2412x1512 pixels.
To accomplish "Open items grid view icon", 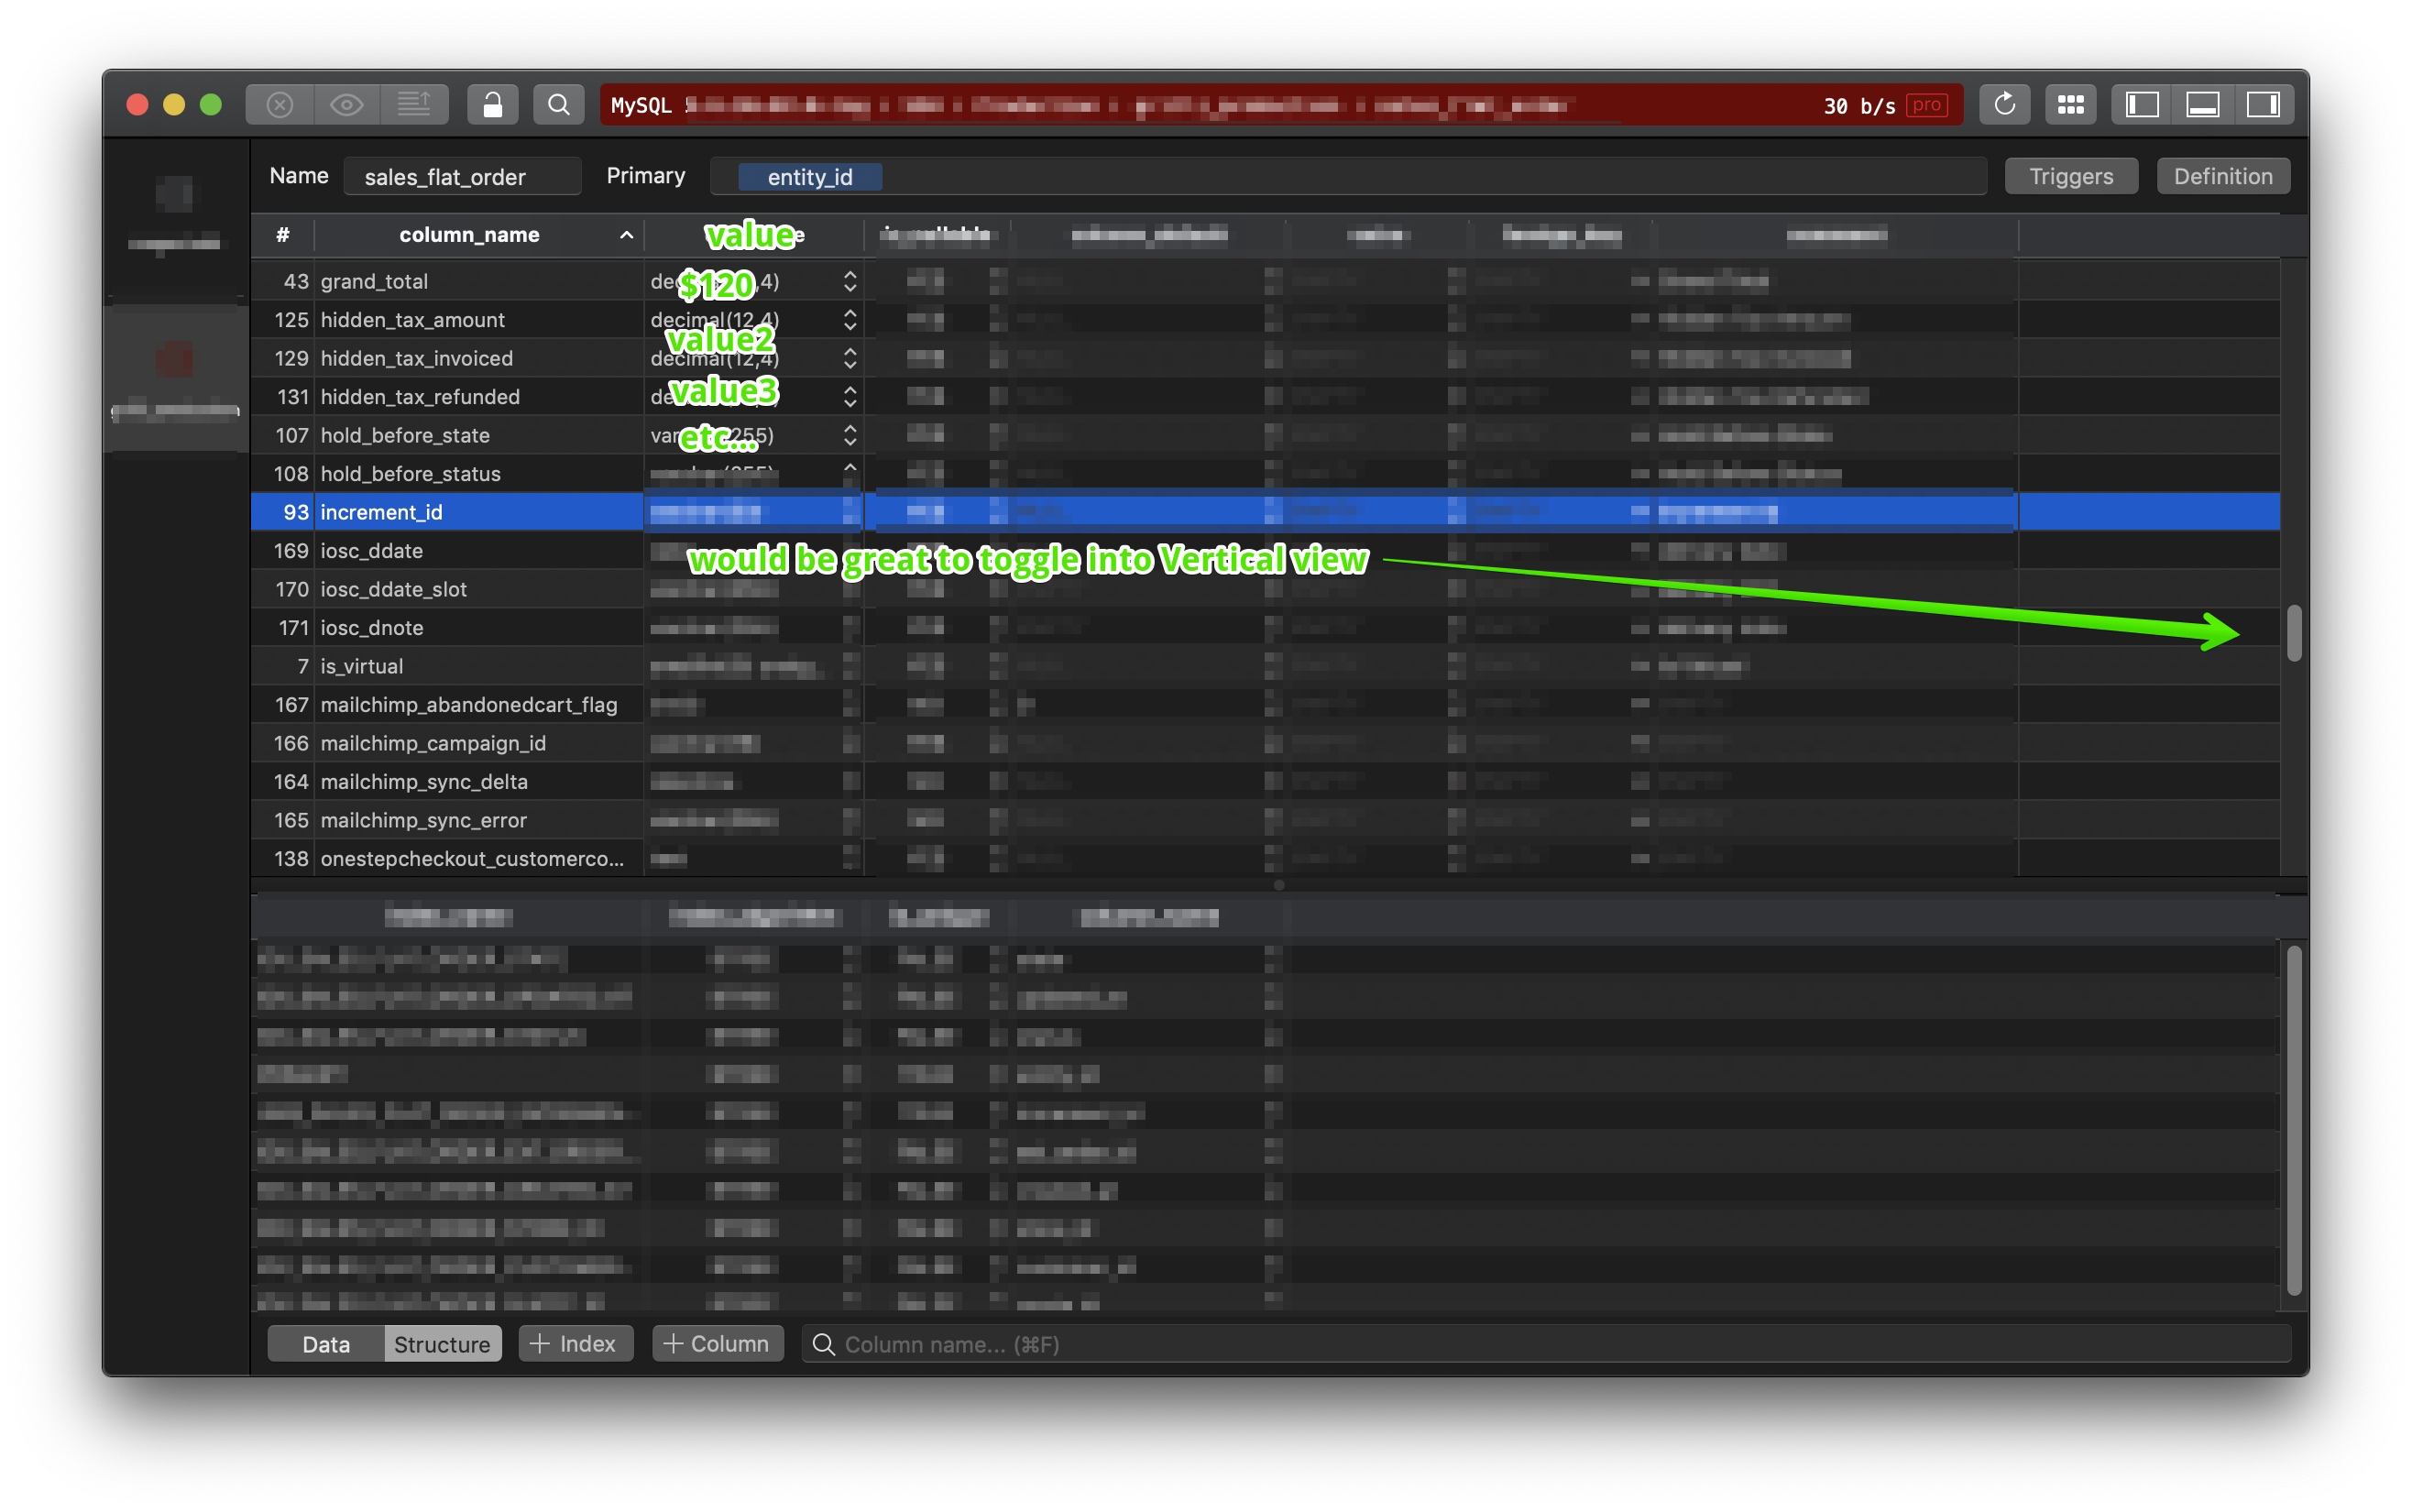I will click(2070, 104).
